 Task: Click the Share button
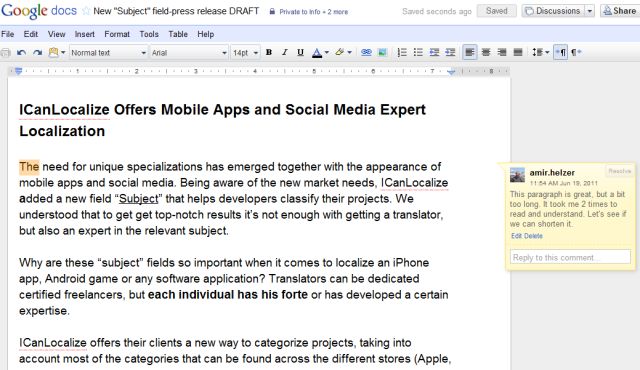pyautogui.click(x=620, y=11)
